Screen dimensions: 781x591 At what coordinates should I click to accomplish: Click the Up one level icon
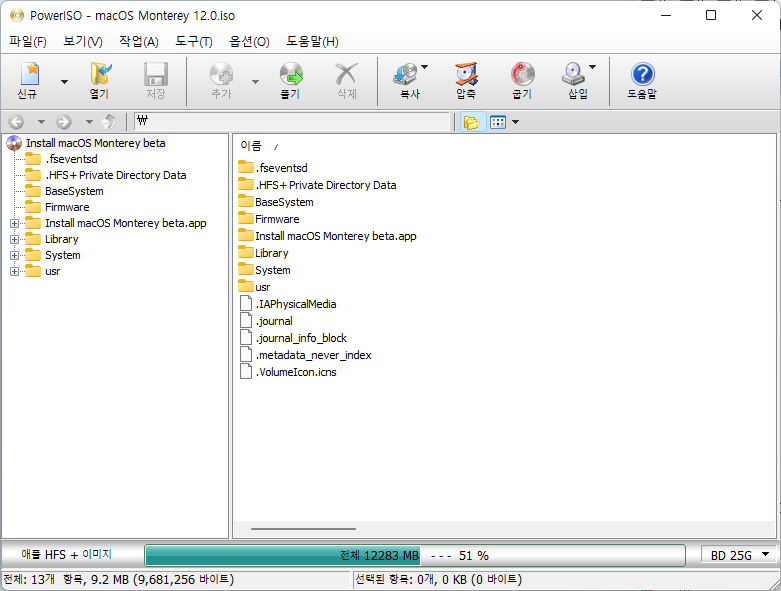[x=109, y=122]
